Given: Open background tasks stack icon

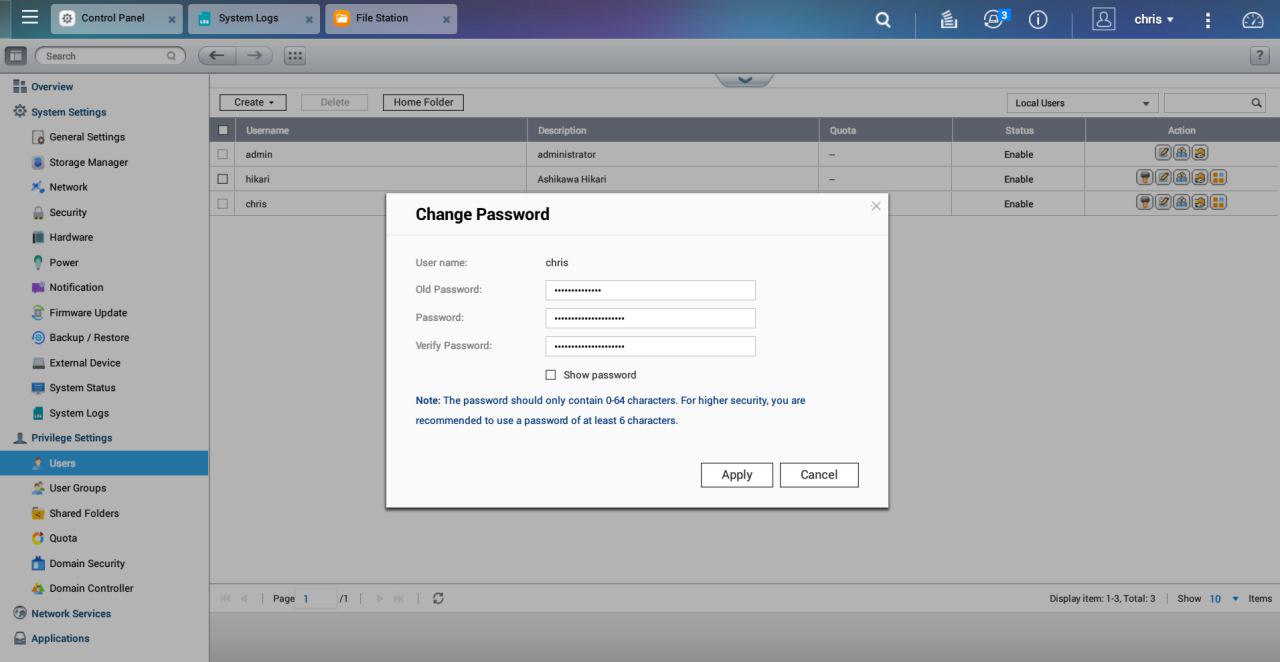Looking at the screenshot, I should coord(949,19).
